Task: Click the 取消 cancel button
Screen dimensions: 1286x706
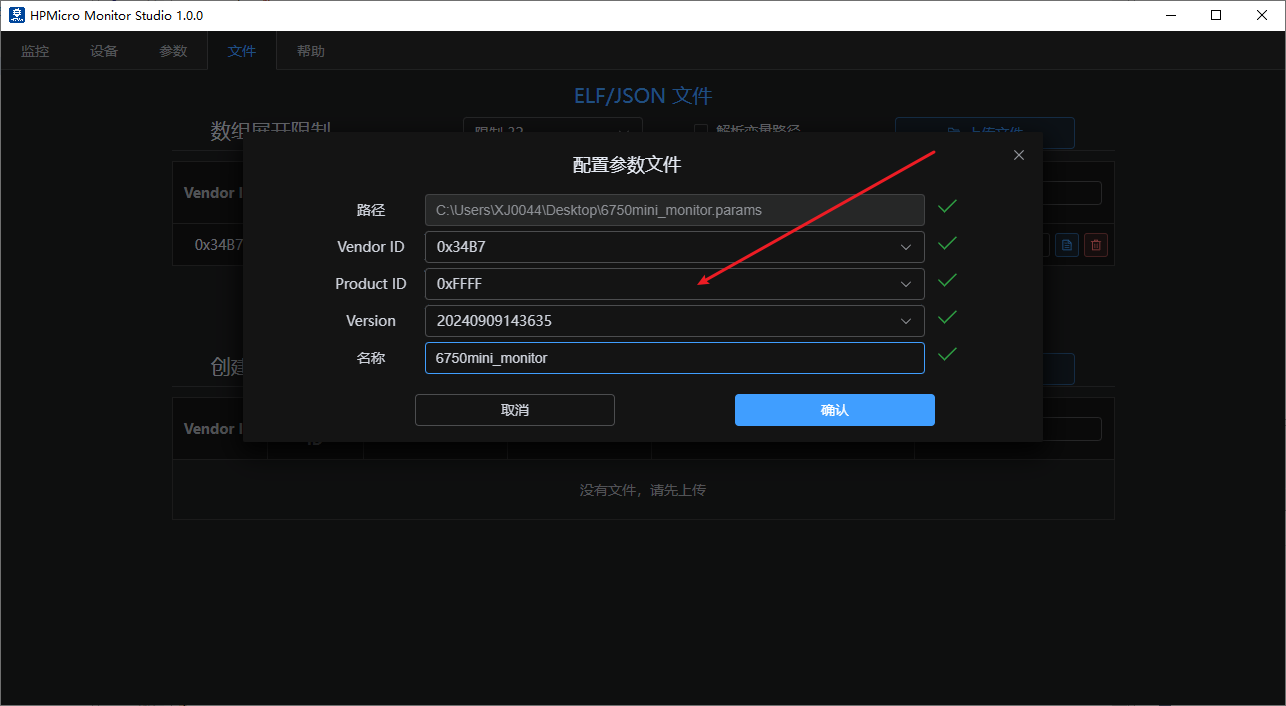Action: click(x=515, y=410)
